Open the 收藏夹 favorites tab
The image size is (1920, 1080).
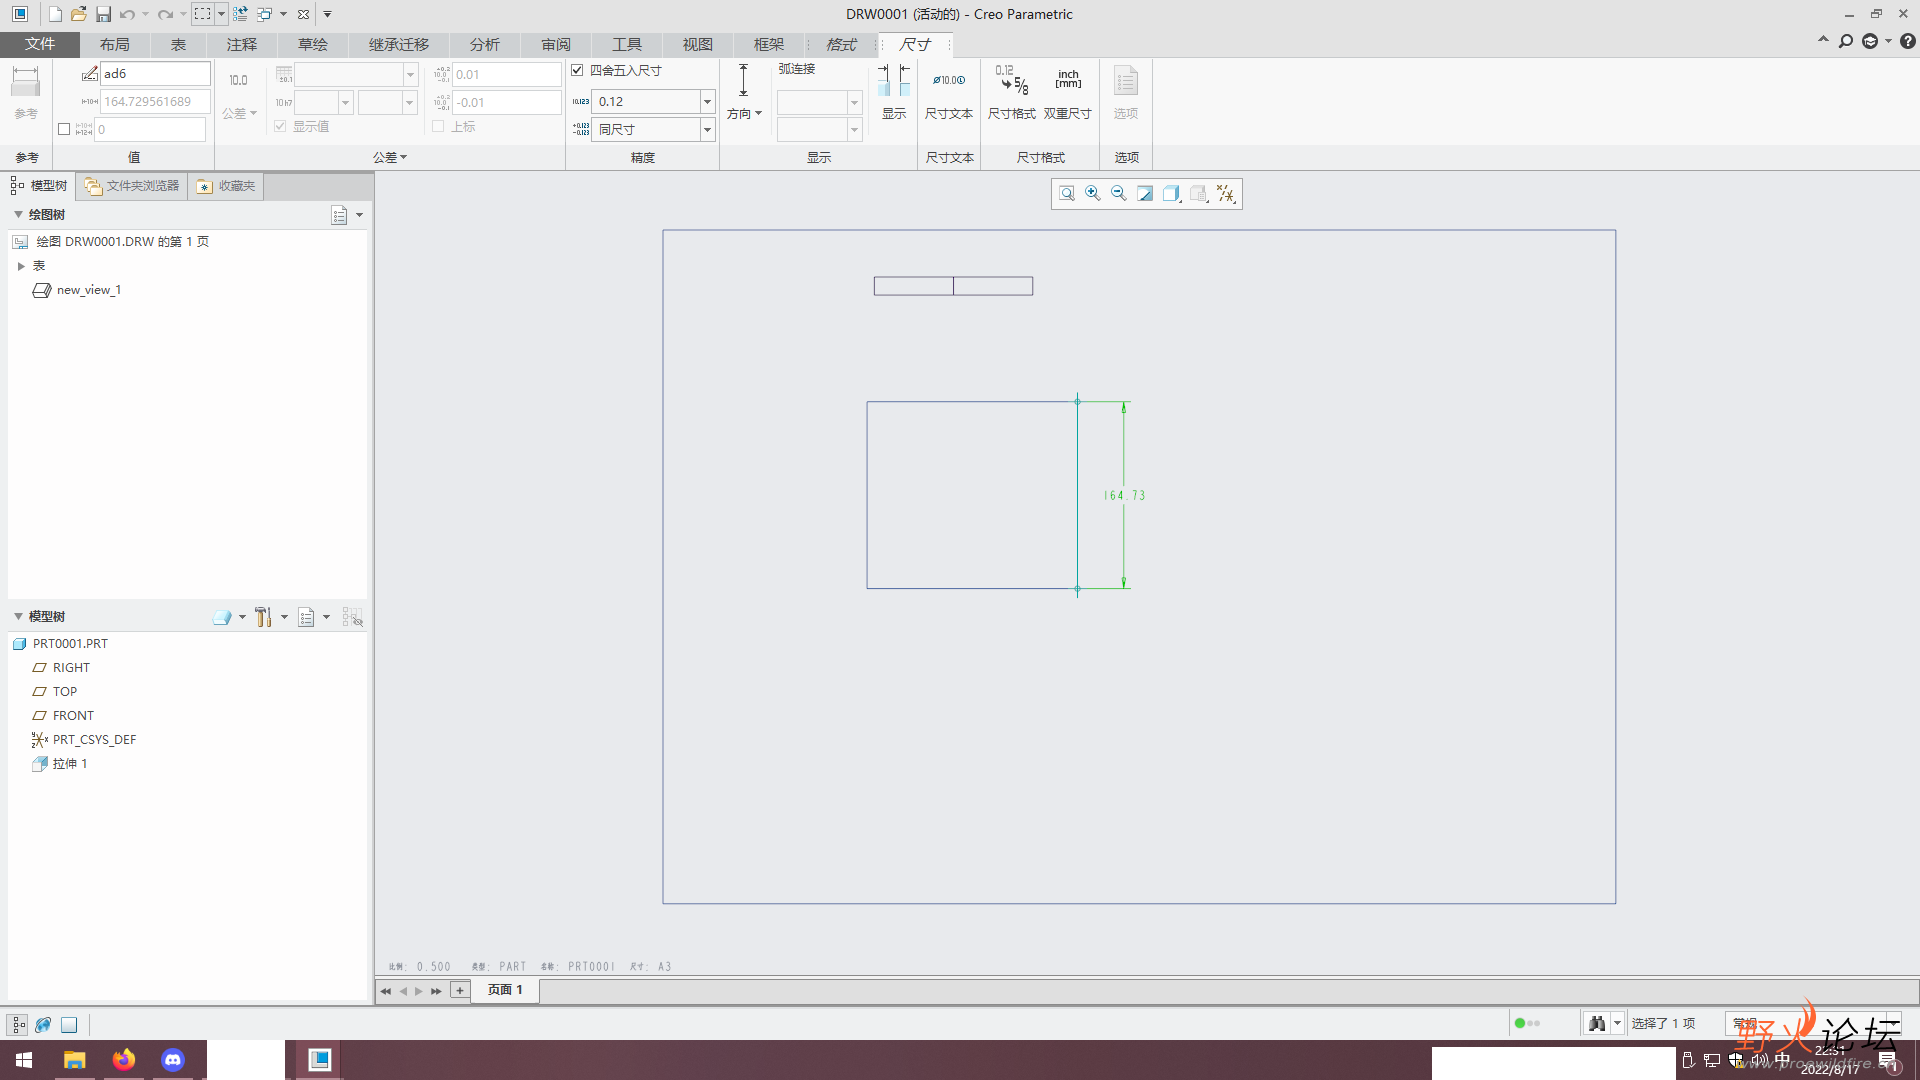227,186
